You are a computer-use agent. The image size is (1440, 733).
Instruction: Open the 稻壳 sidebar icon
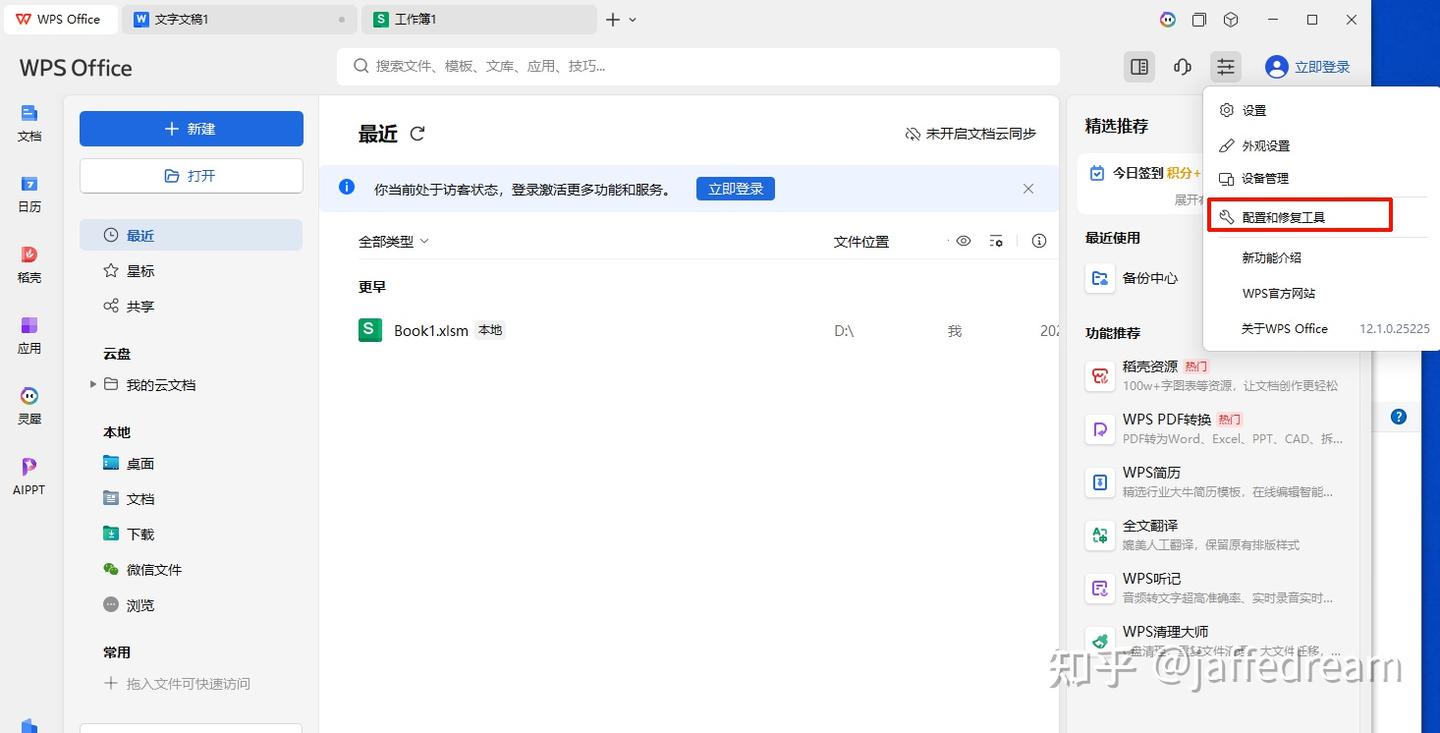click(29, 265)
